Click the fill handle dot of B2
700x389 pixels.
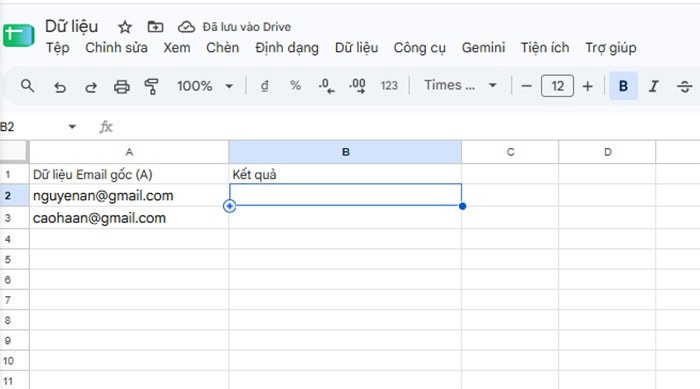click(x=462, y=206)
